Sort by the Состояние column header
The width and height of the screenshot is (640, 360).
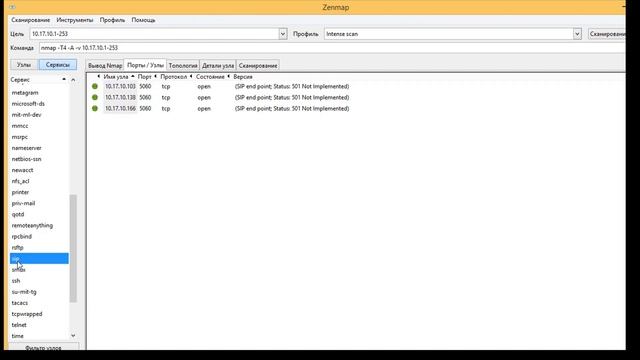(210, 77)
